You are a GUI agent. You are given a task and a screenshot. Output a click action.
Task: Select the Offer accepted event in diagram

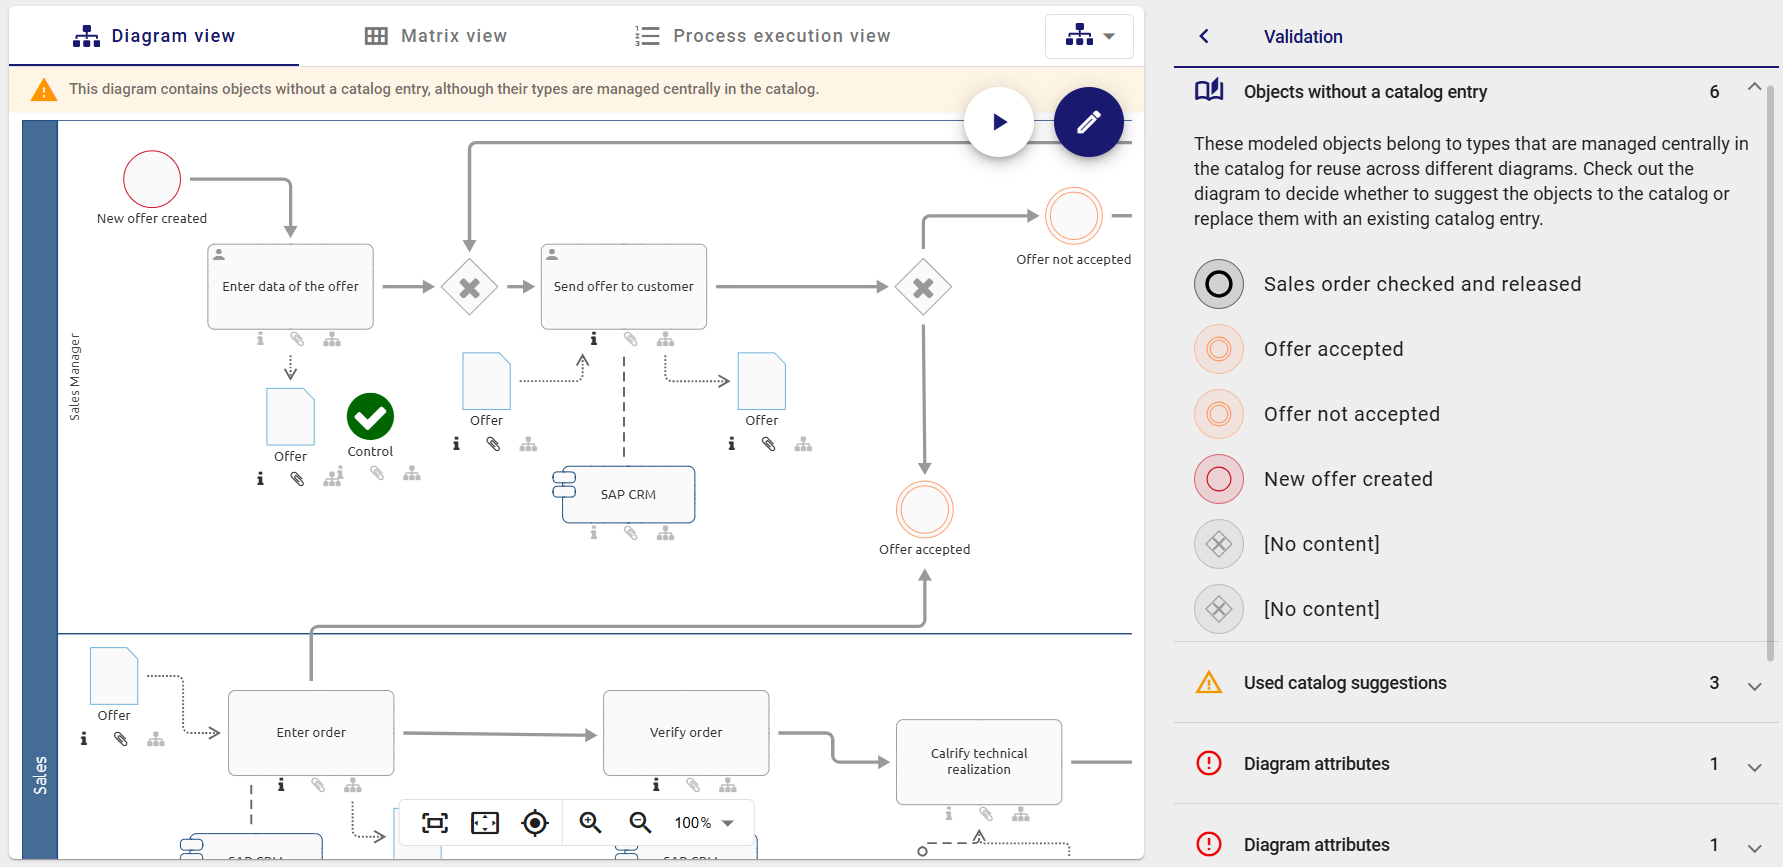(925, 510)
